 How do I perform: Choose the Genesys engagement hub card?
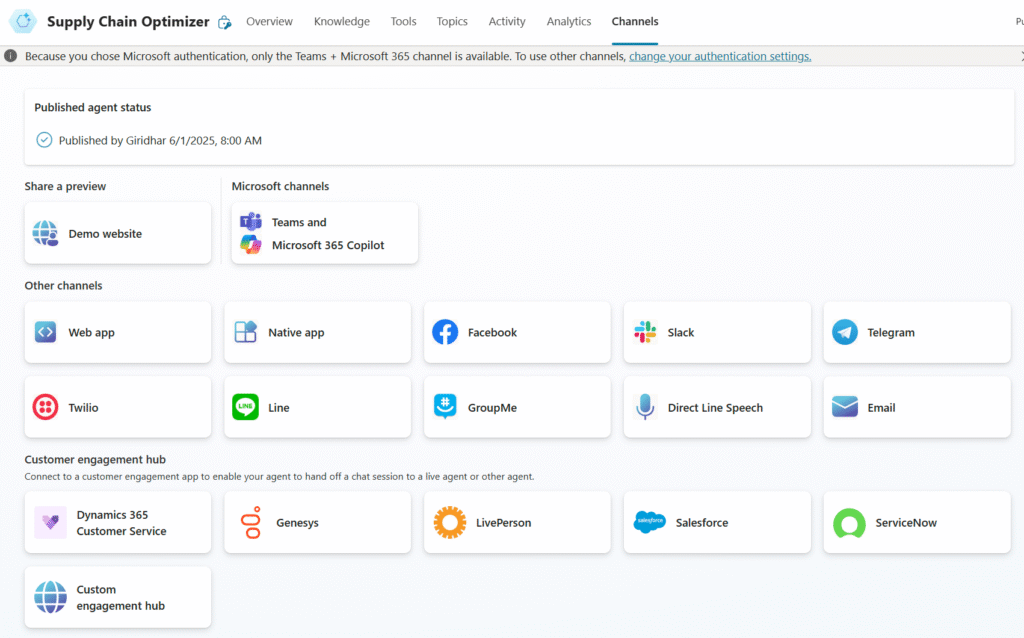point(317,522)
